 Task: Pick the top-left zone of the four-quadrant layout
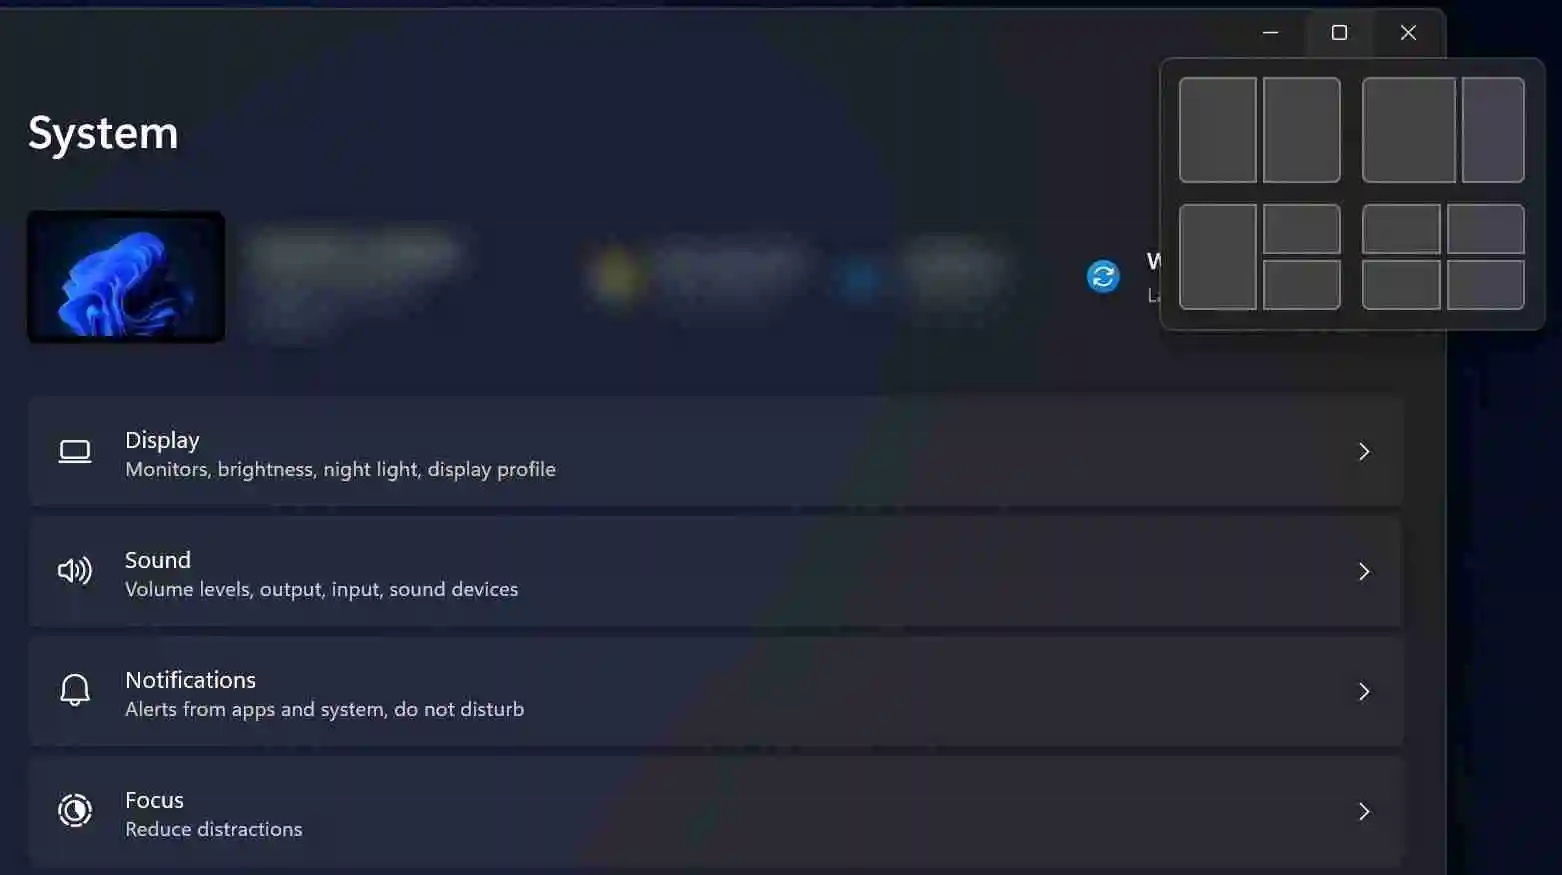(1401, 229)
